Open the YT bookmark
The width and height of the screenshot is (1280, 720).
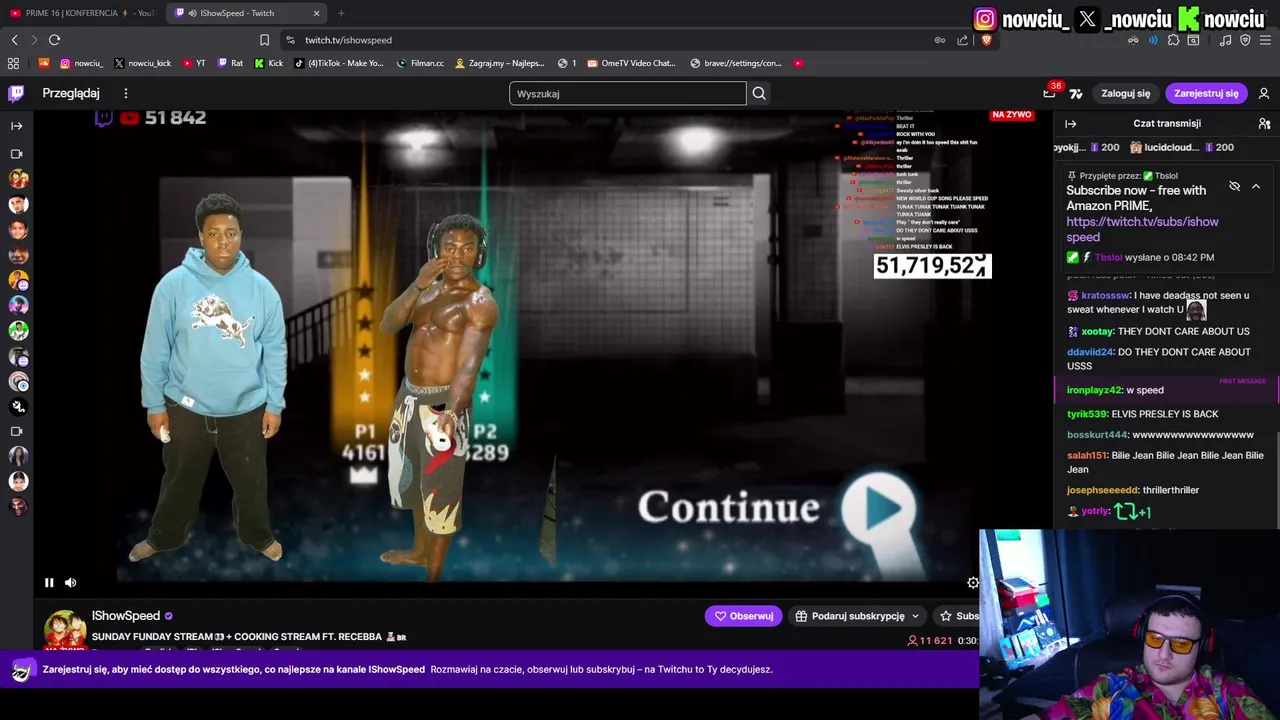[194, 63]
